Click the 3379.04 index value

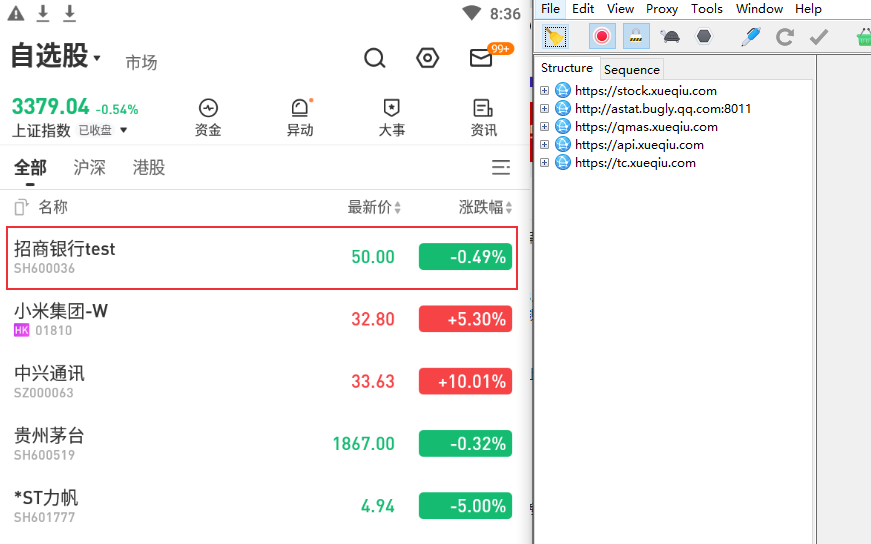coord(51,106)
